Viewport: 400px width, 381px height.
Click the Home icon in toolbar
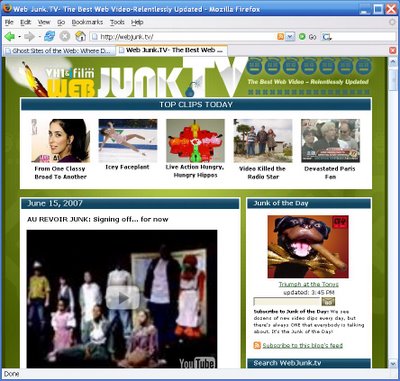[x=80, y=36]
